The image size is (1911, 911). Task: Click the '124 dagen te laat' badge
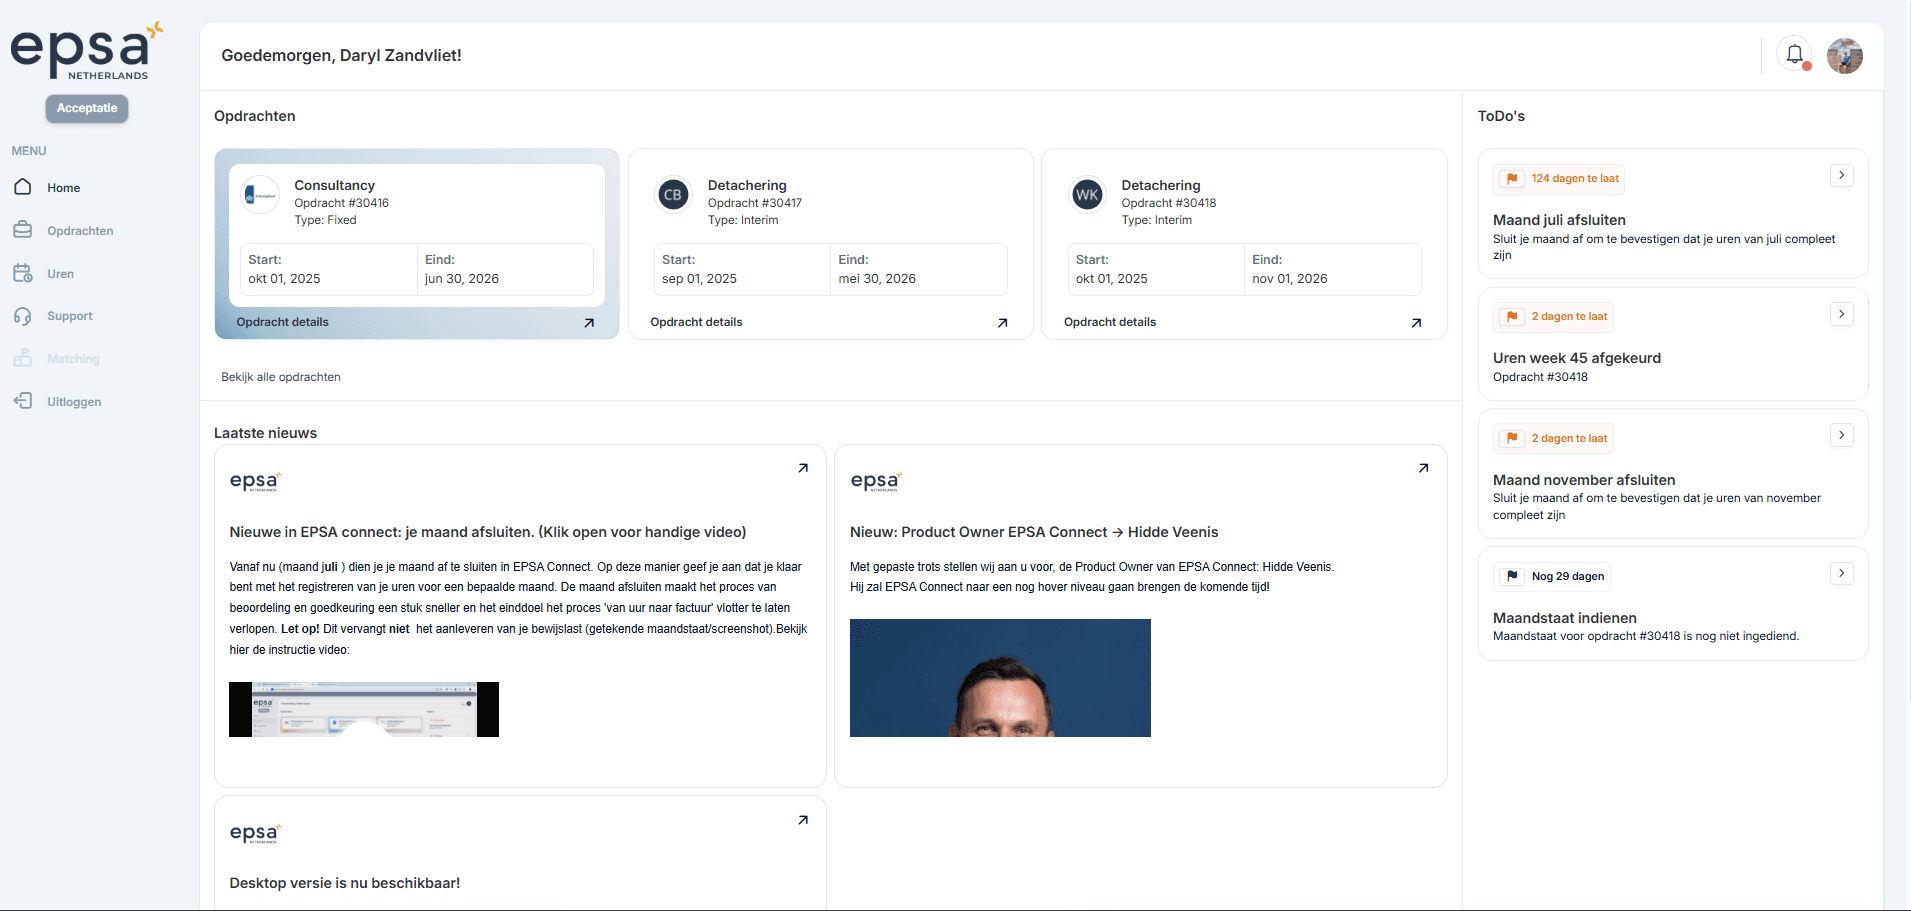(1559, 179)
